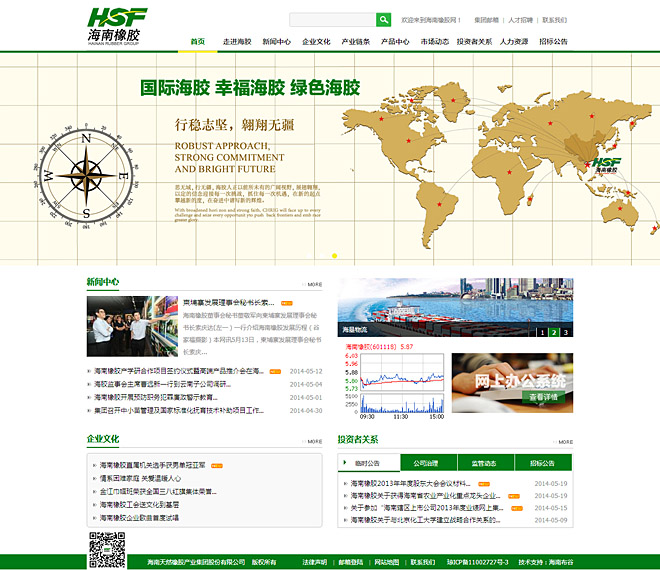The width and height of the screenshot is (660, 570).
Task: Open MORE beside 新闻中心 heading
Action: [x=314, y=284]
